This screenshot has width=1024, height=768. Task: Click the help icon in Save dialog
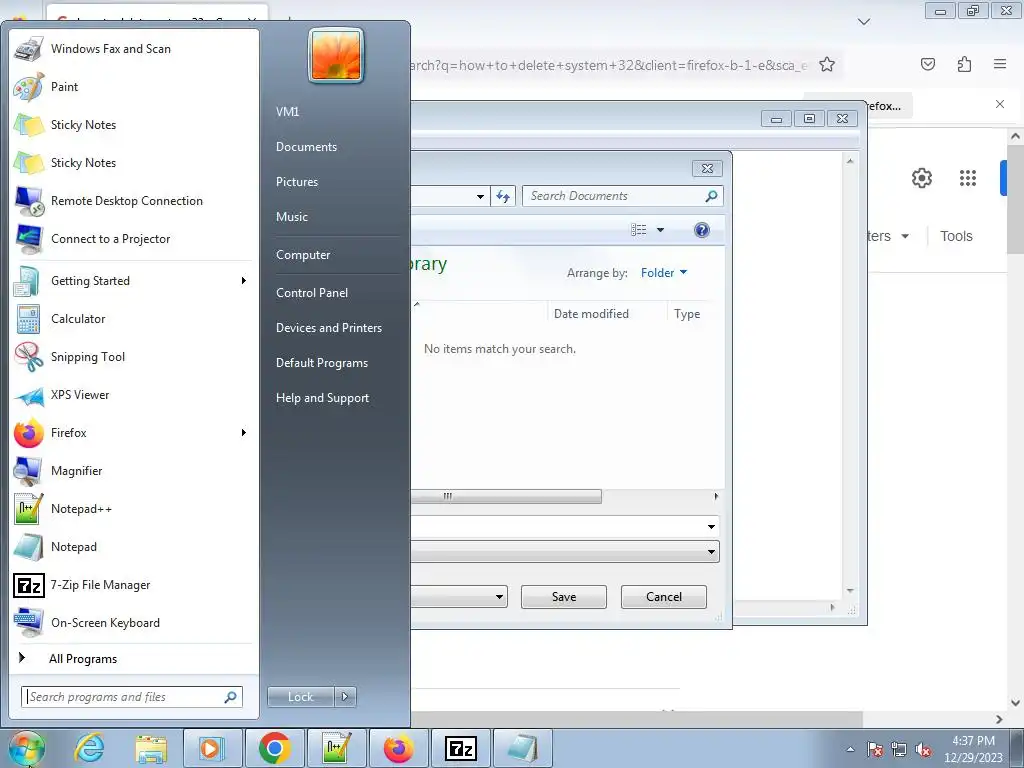(x=702, y=230)
